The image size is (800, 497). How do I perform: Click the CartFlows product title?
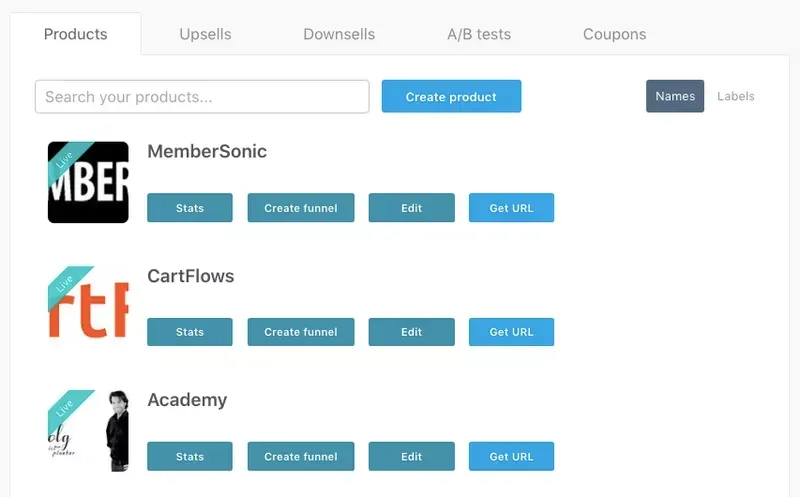(x=191, y=276)
